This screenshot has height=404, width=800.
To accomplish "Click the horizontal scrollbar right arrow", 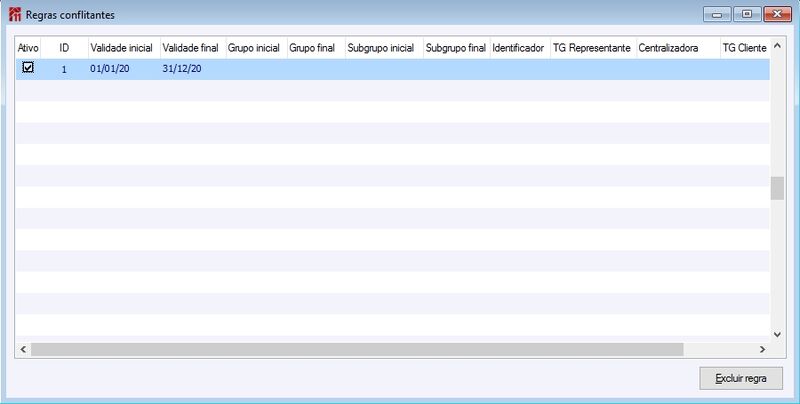I will (x=762, y=349).
